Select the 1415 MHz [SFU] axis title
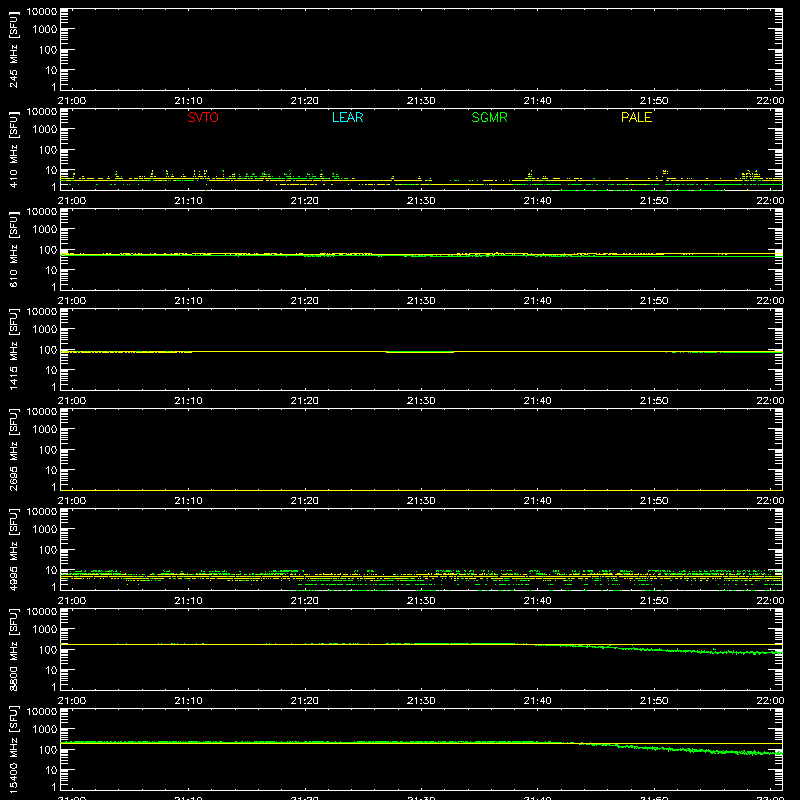This screenshot has width=800, height=800. coord(14,349)
